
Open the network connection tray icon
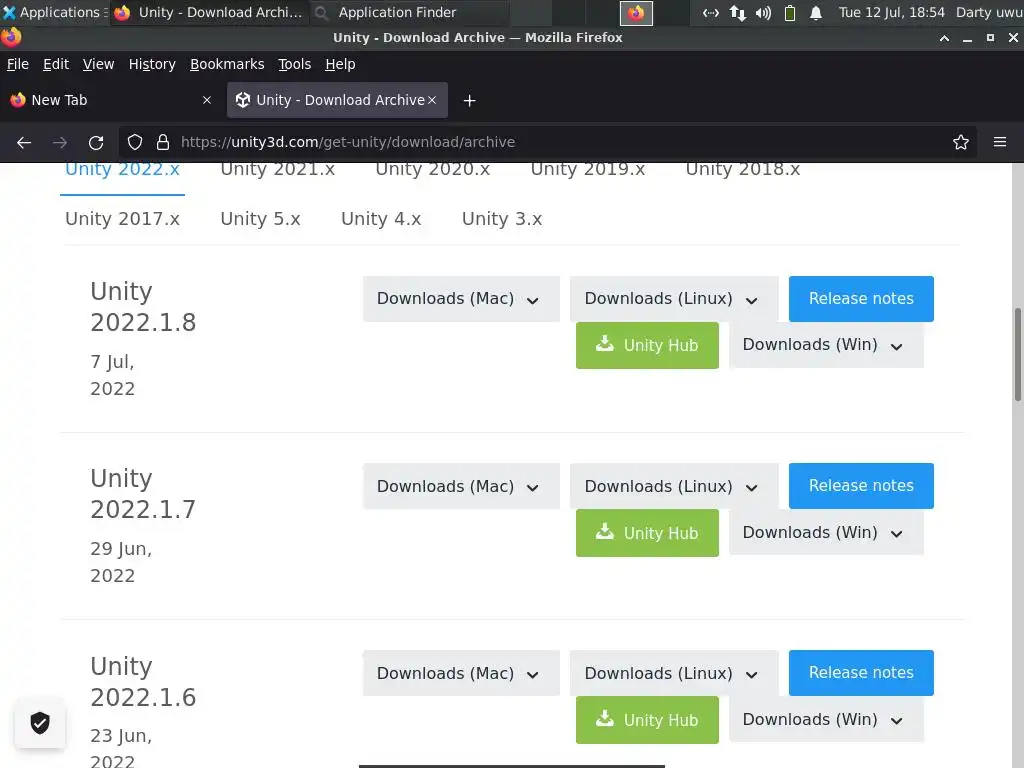coord(711,12)
